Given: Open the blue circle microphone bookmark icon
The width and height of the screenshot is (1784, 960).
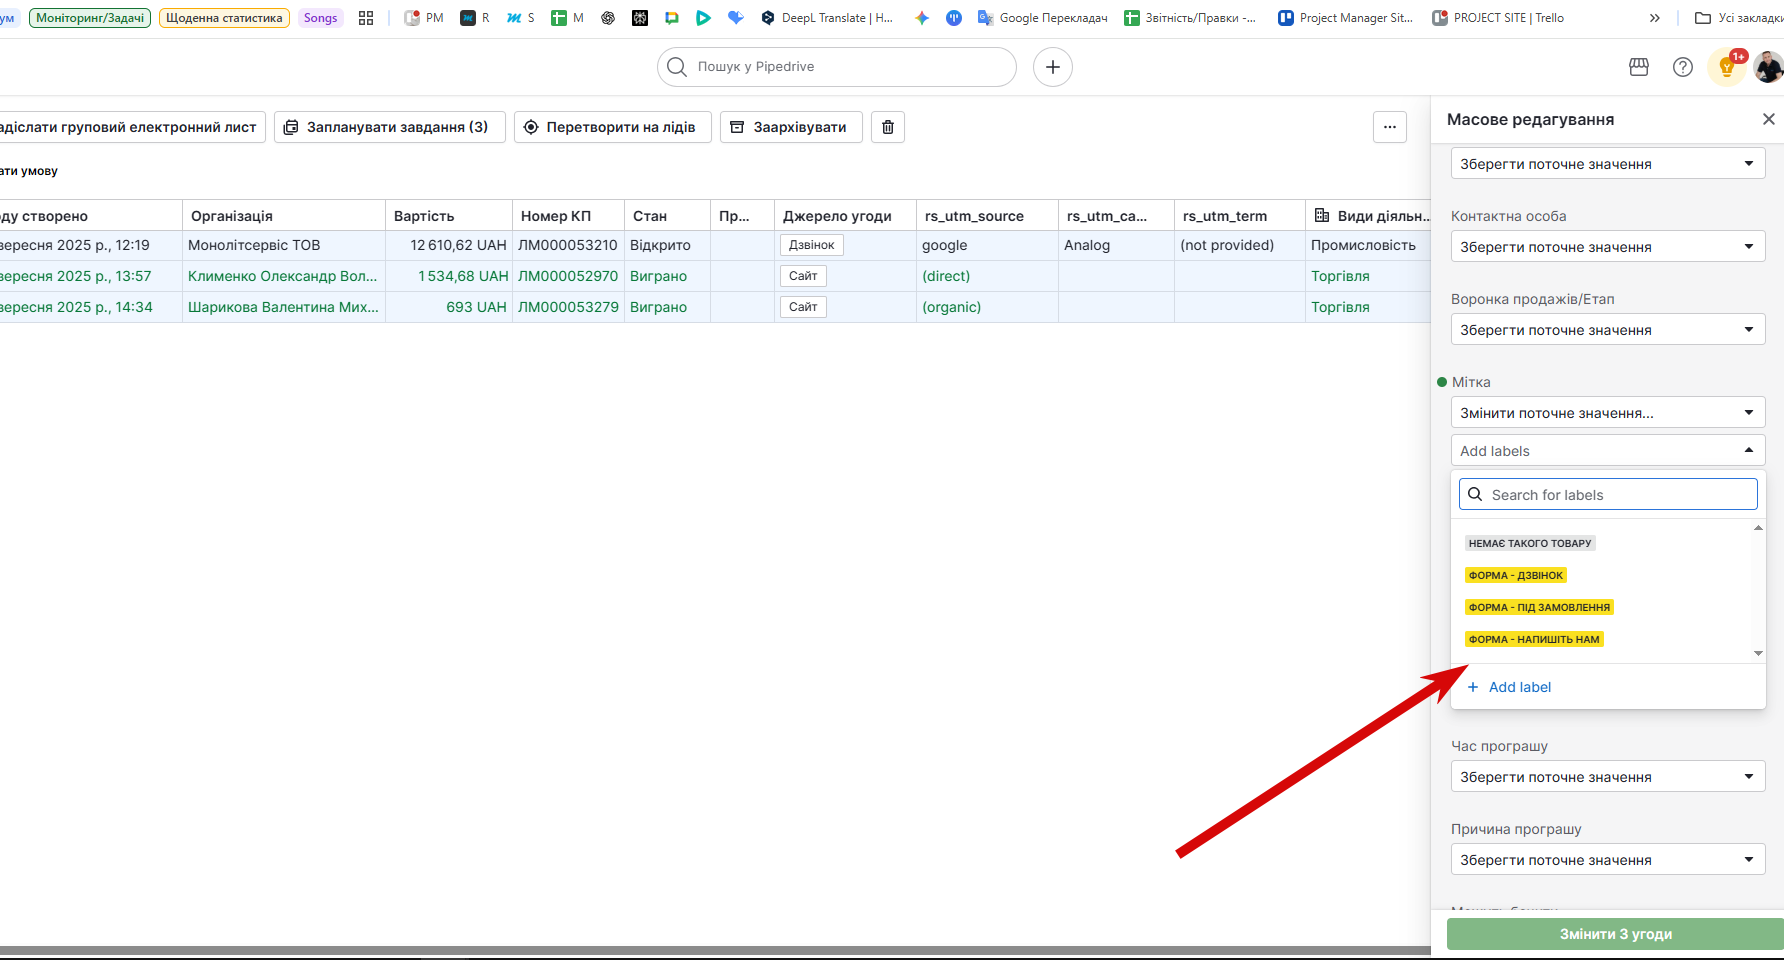Looking at the screenshot, I should tap(954, 18).
